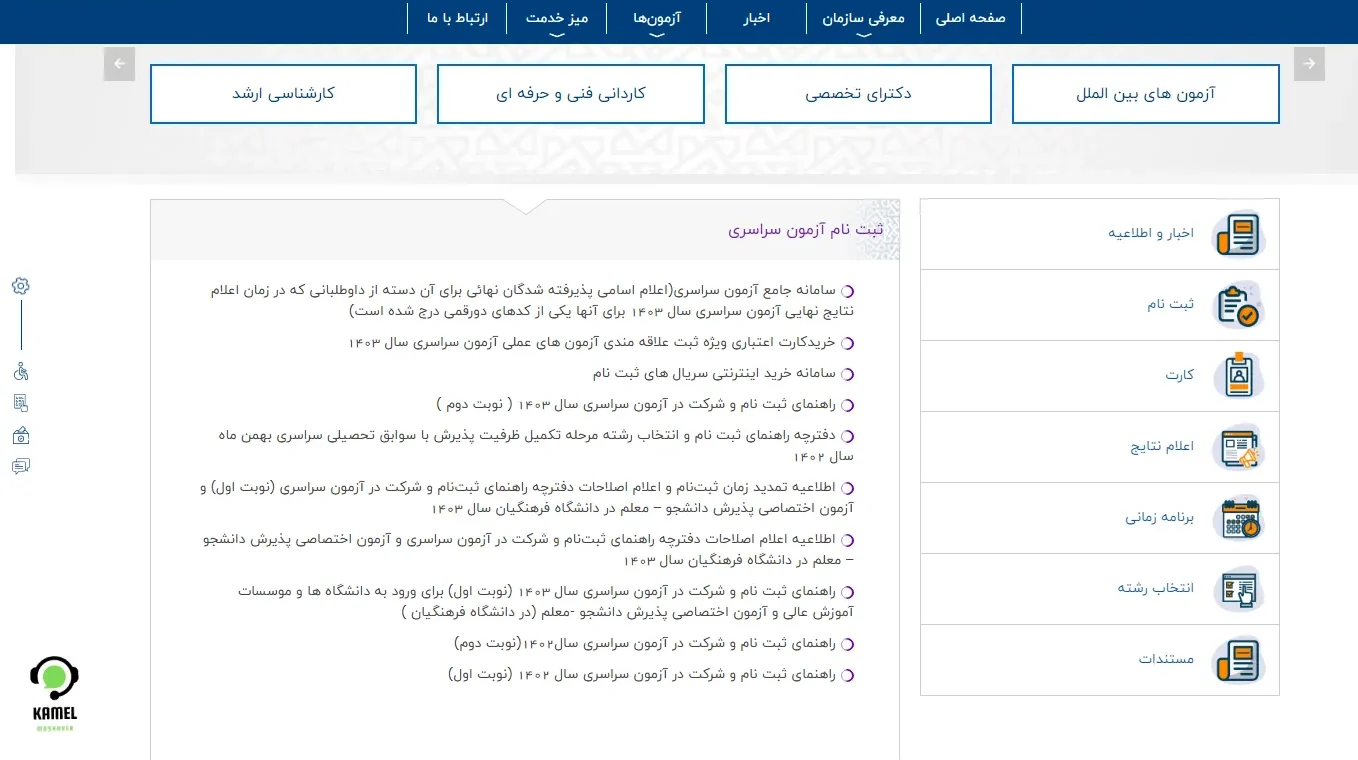Open ارتباط با ما in top navigation
The width and height of the screenshot is (1358, 760).
(457, 18)
